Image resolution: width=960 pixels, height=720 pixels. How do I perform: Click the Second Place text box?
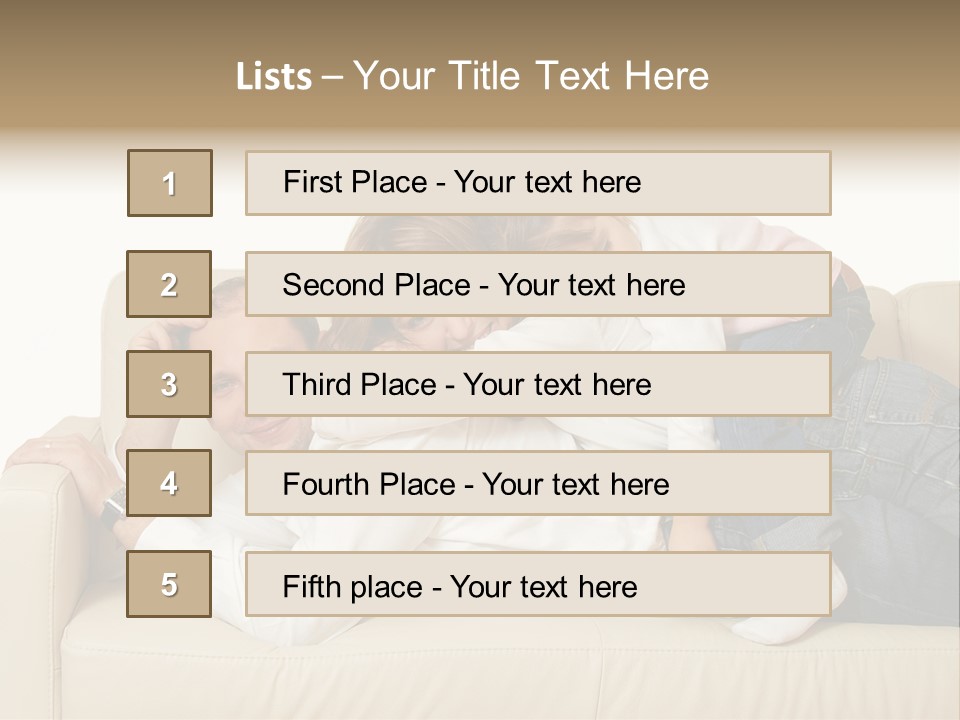538,285
